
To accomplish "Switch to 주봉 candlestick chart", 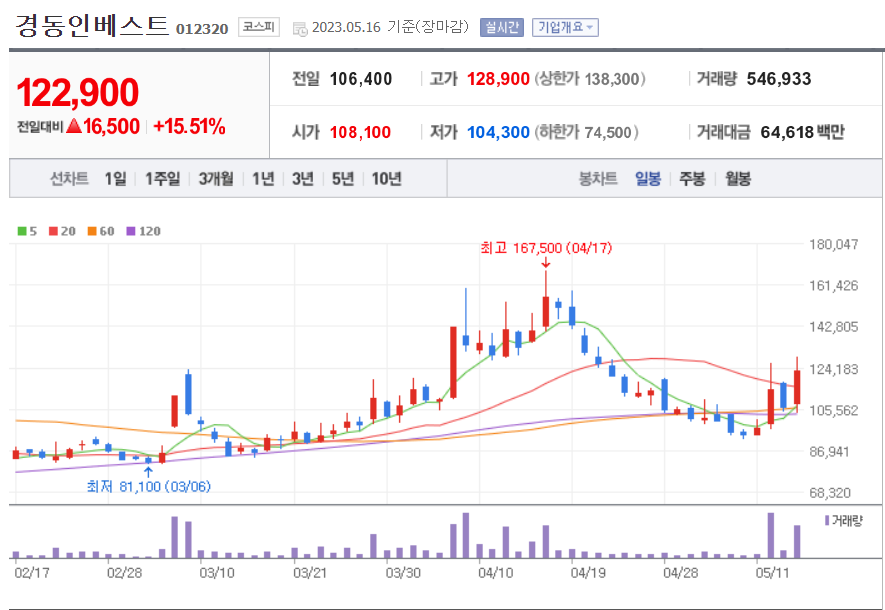I will (692, 179).
